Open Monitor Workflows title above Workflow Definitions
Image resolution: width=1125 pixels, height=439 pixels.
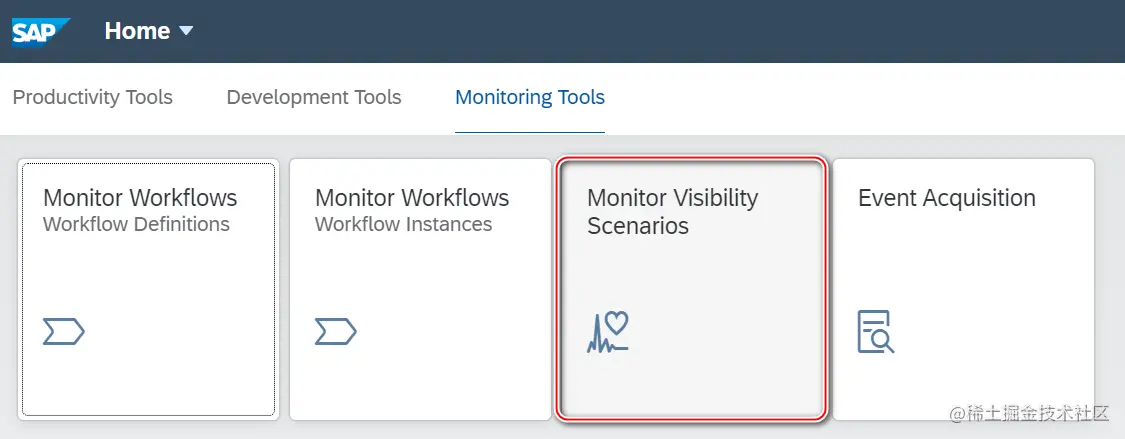[140, 197]
